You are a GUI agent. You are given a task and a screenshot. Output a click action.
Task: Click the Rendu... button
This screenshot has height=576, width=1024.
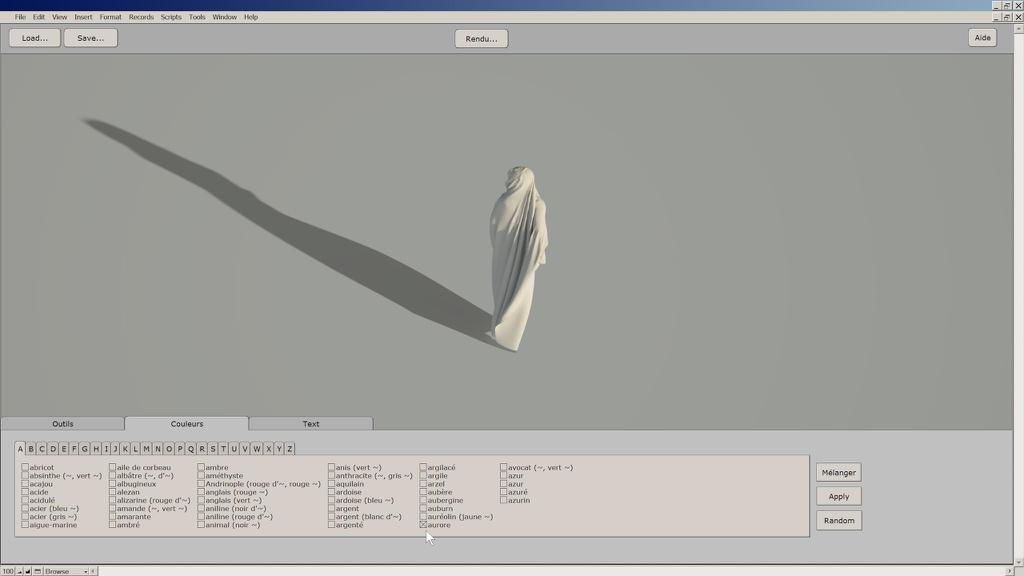481,38
